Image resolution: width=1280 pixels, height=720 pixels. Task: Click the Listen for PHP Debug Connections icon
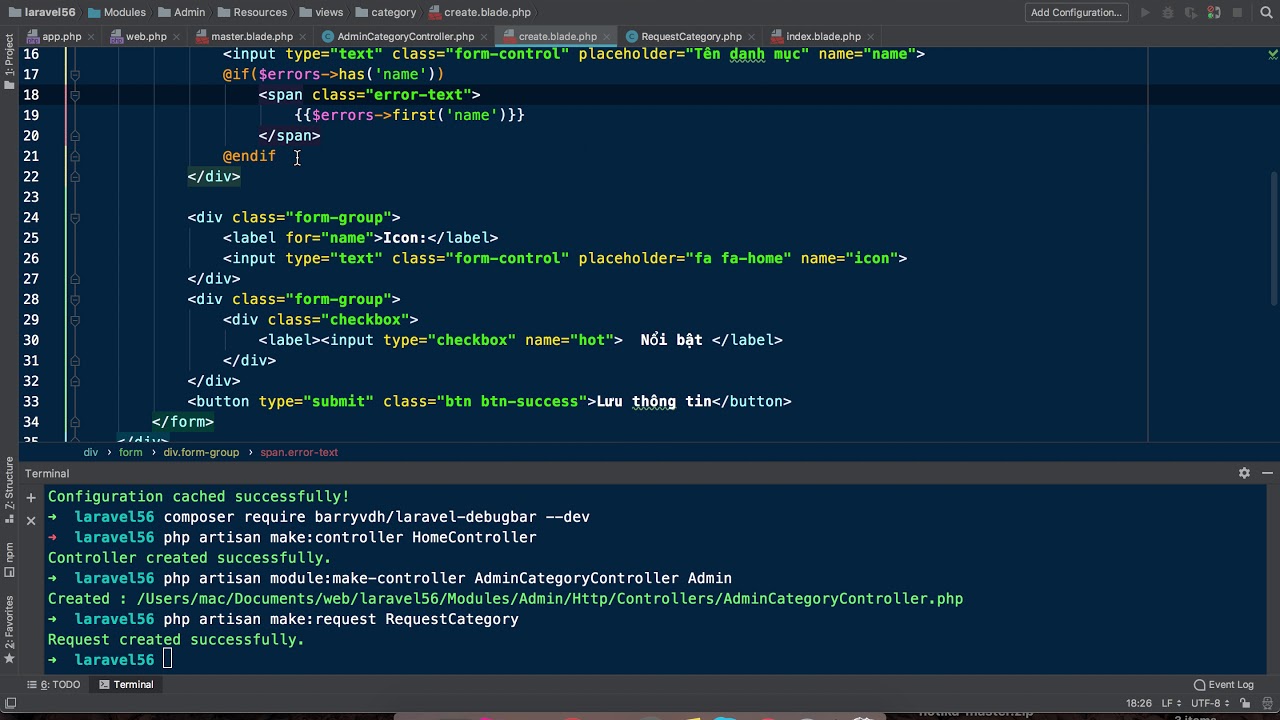[1214, 12]
